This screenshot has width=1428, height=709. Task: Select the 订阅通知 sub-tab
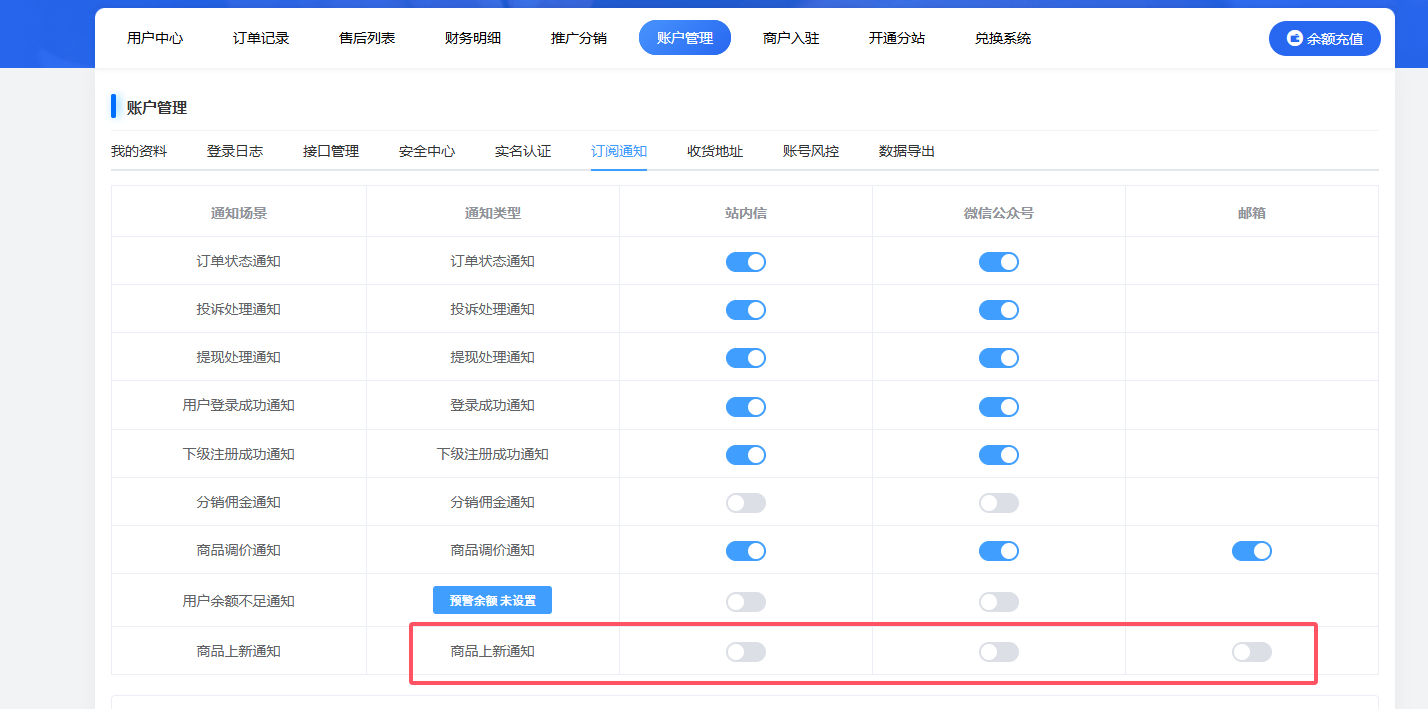coord(619,151)
